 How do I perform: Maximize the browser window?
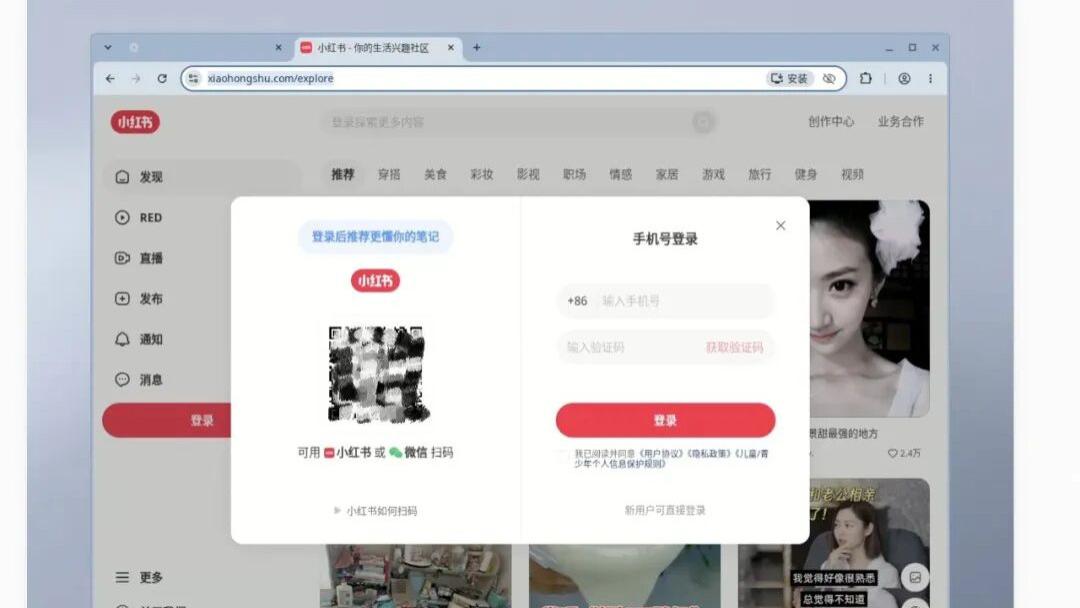(x=912, y=48)
